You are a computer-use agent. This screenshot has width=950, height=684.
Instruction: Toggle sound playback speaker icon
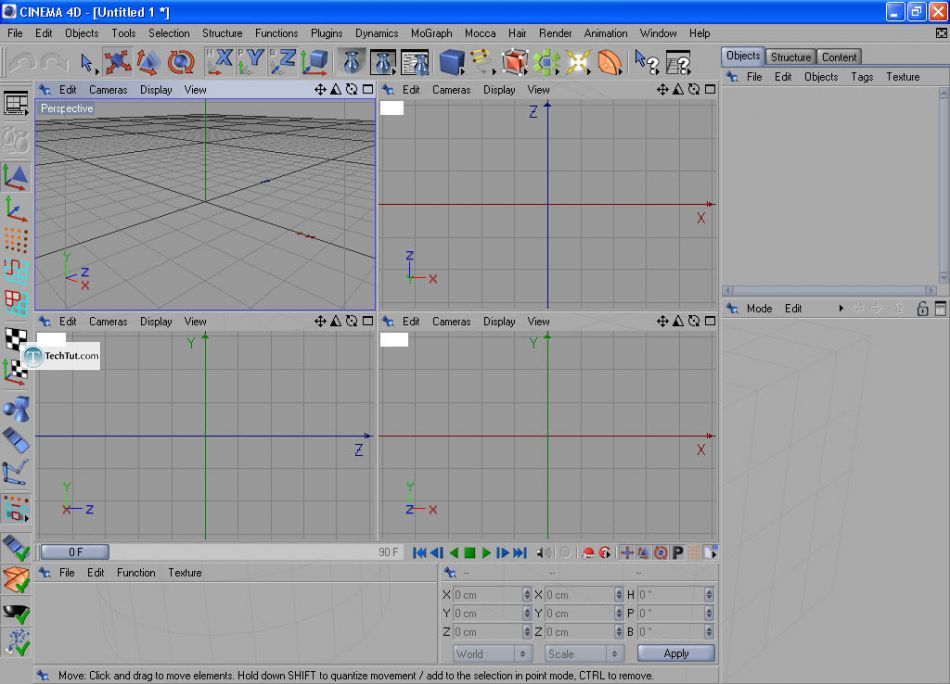click(544, 553)
